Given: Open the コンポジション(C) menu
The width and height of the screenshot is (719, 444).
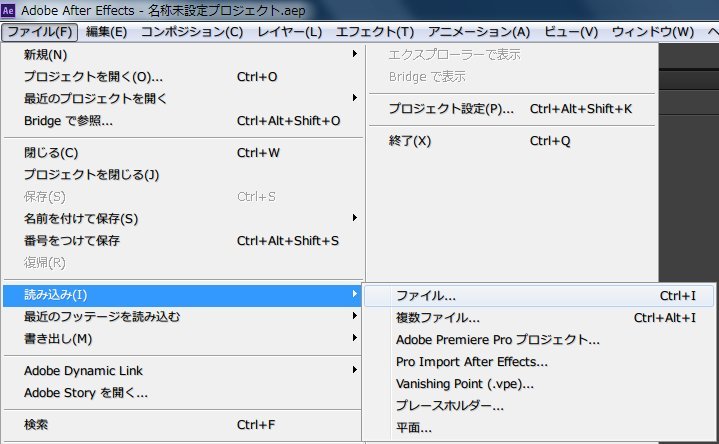Looking at the screenshot, I should coord(191,32).
